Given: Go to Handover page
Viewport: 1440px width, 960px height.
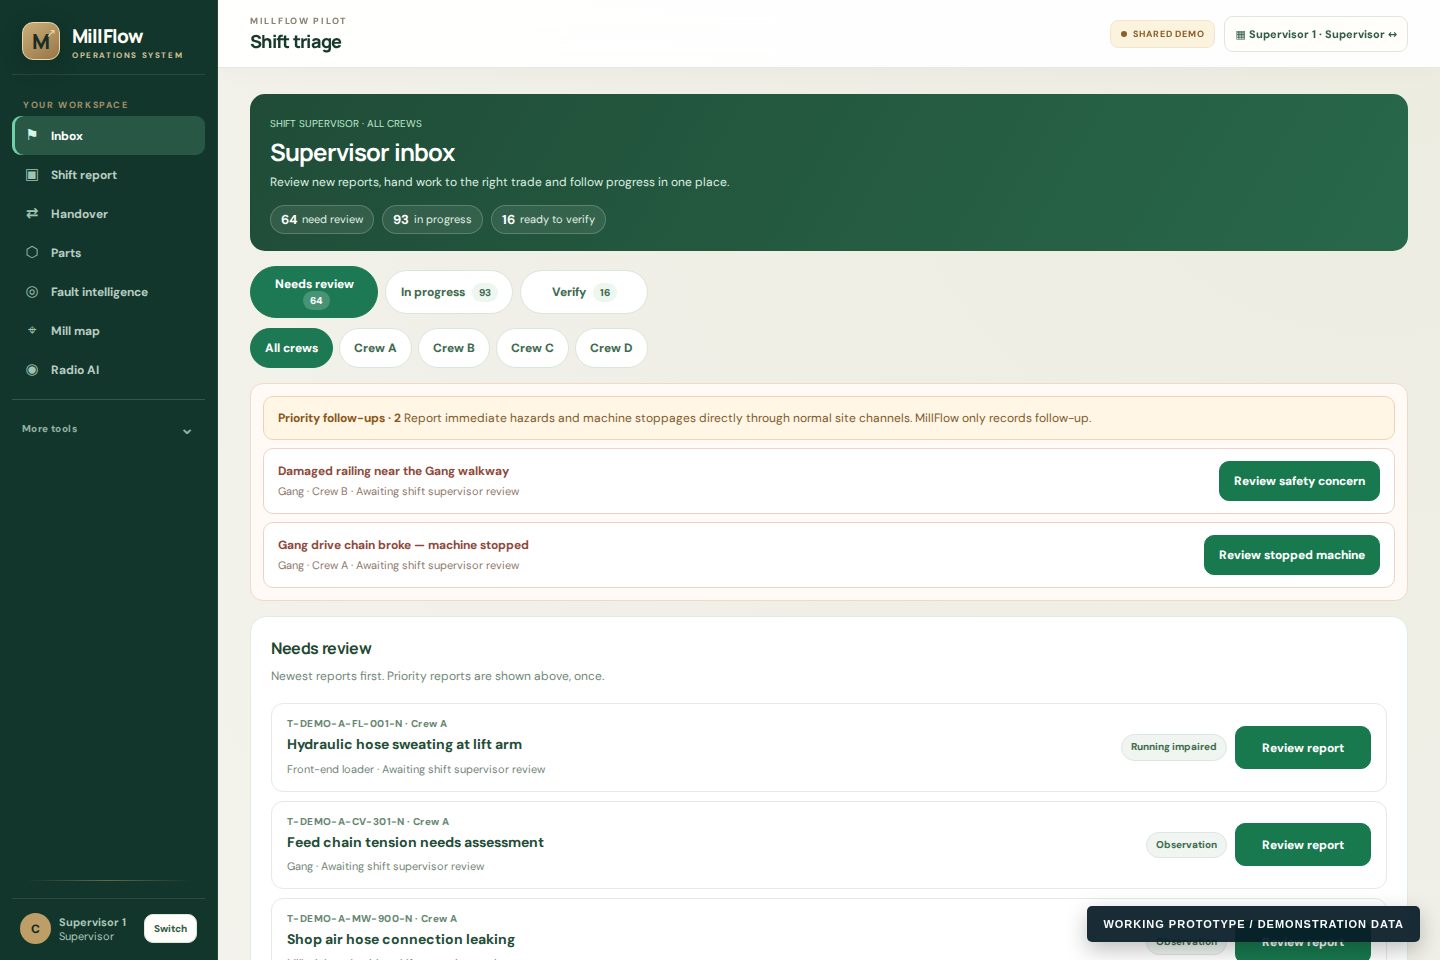Looking at the screenshot, I should click(108, 214).
